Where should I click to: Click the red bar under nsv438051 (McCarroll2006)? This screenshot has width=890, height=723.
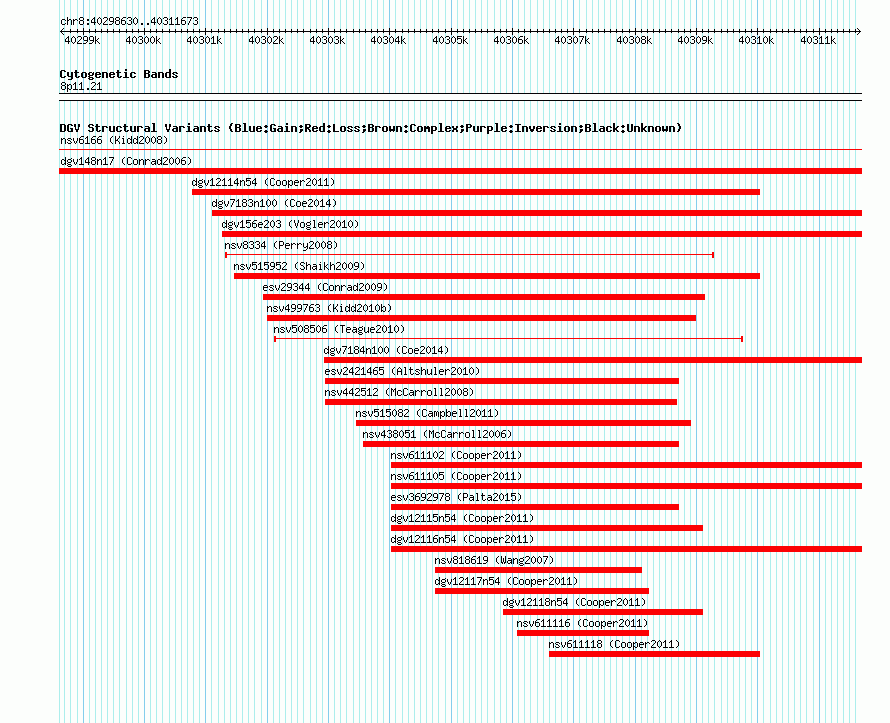click(520, 444)
